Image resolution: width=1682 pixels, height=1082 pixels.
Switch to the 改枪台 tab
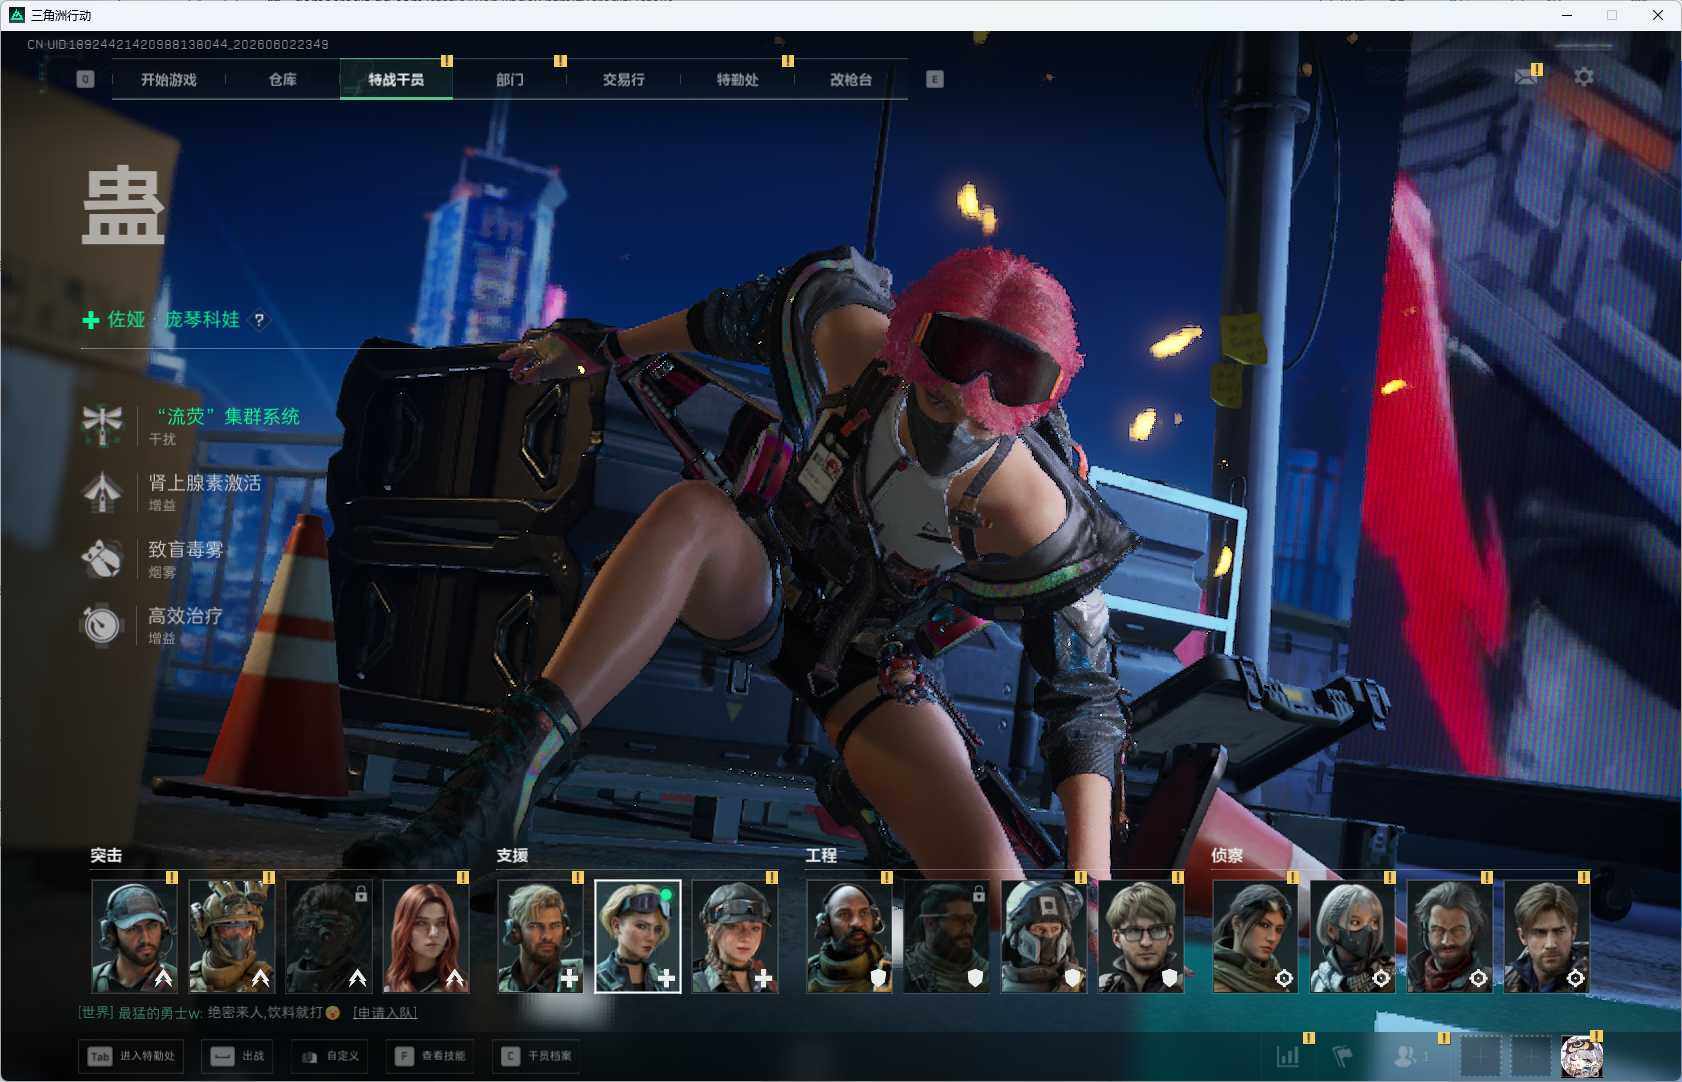click(x=851, y=80)
